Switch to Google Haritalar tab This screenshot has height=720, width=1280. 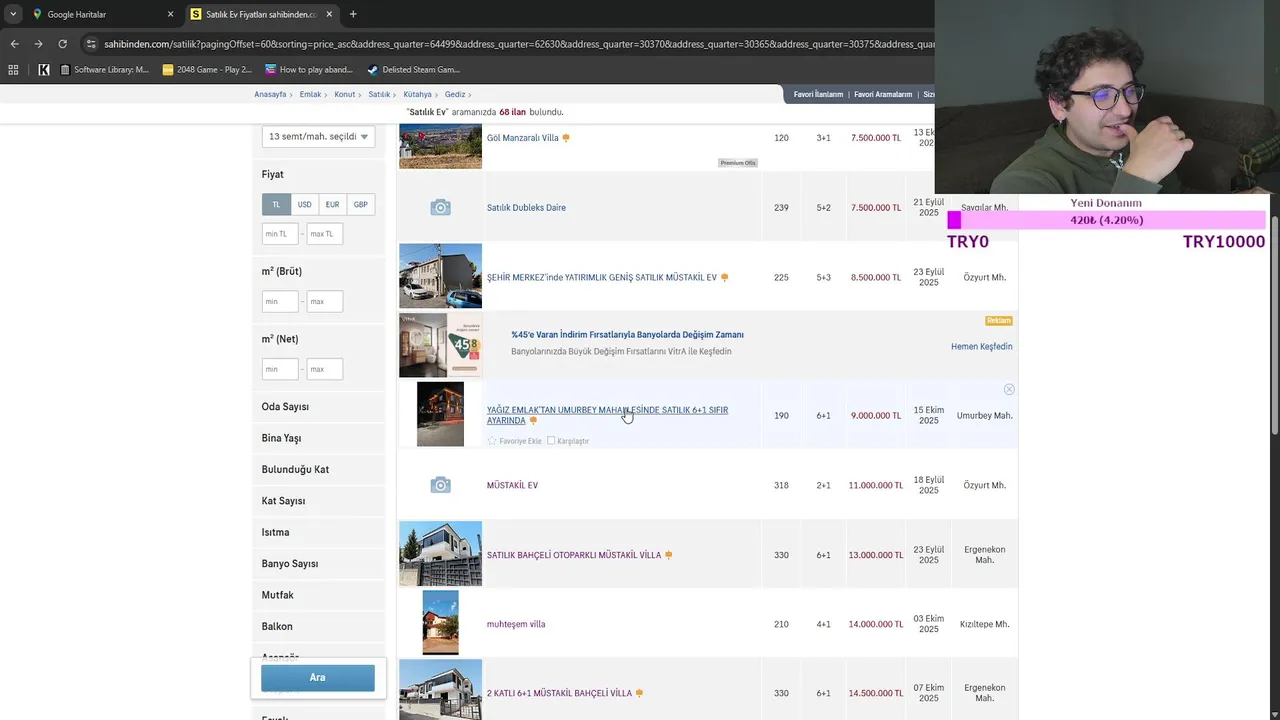coord(95,14)
